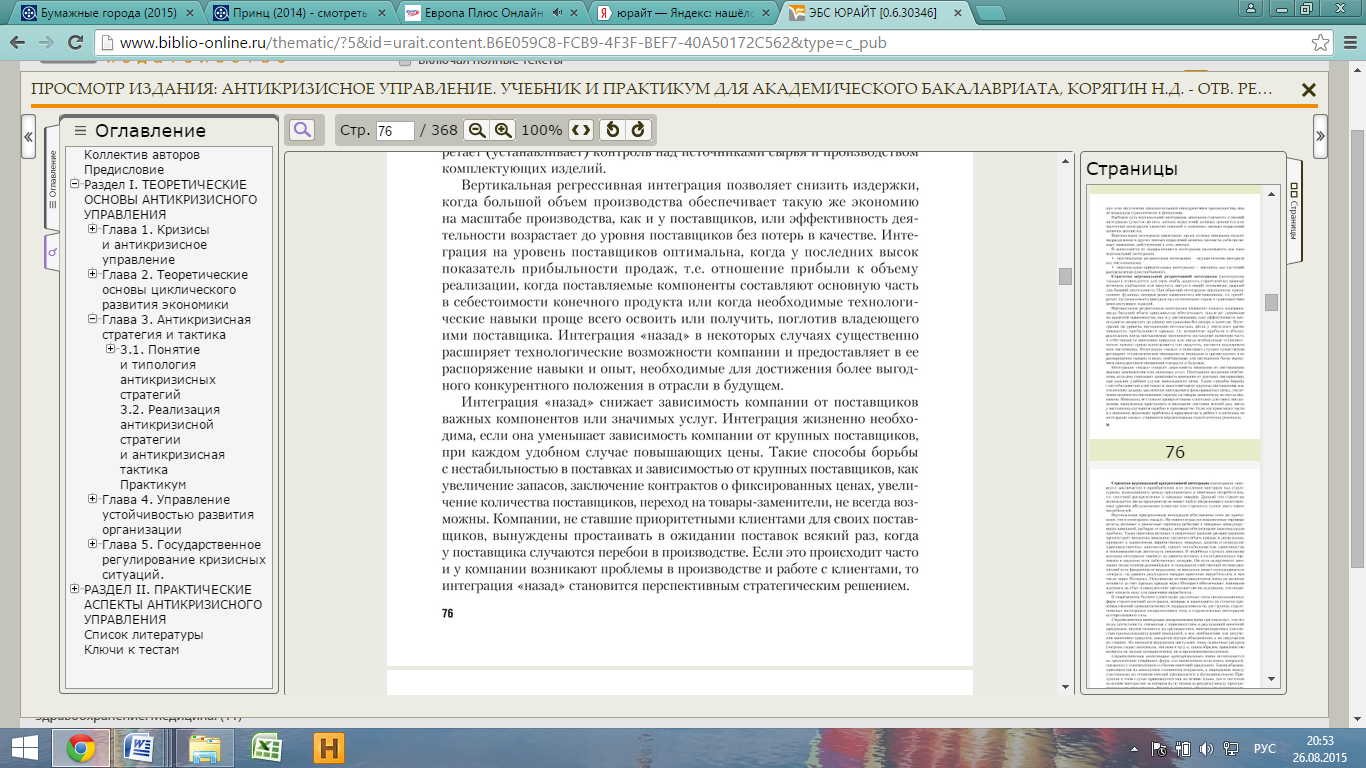Open Chrome menu hamburger button
The height and width of the screenshot is (768, 1366).
click(x=1348, y=43)
